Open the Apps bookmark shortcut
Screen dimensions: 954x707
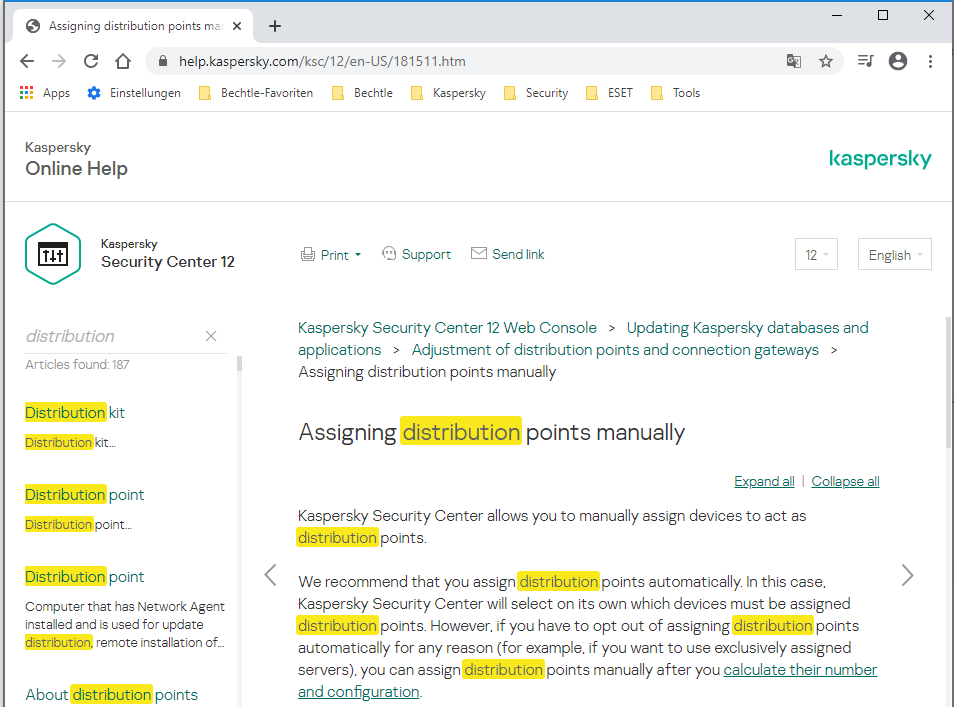45,93
